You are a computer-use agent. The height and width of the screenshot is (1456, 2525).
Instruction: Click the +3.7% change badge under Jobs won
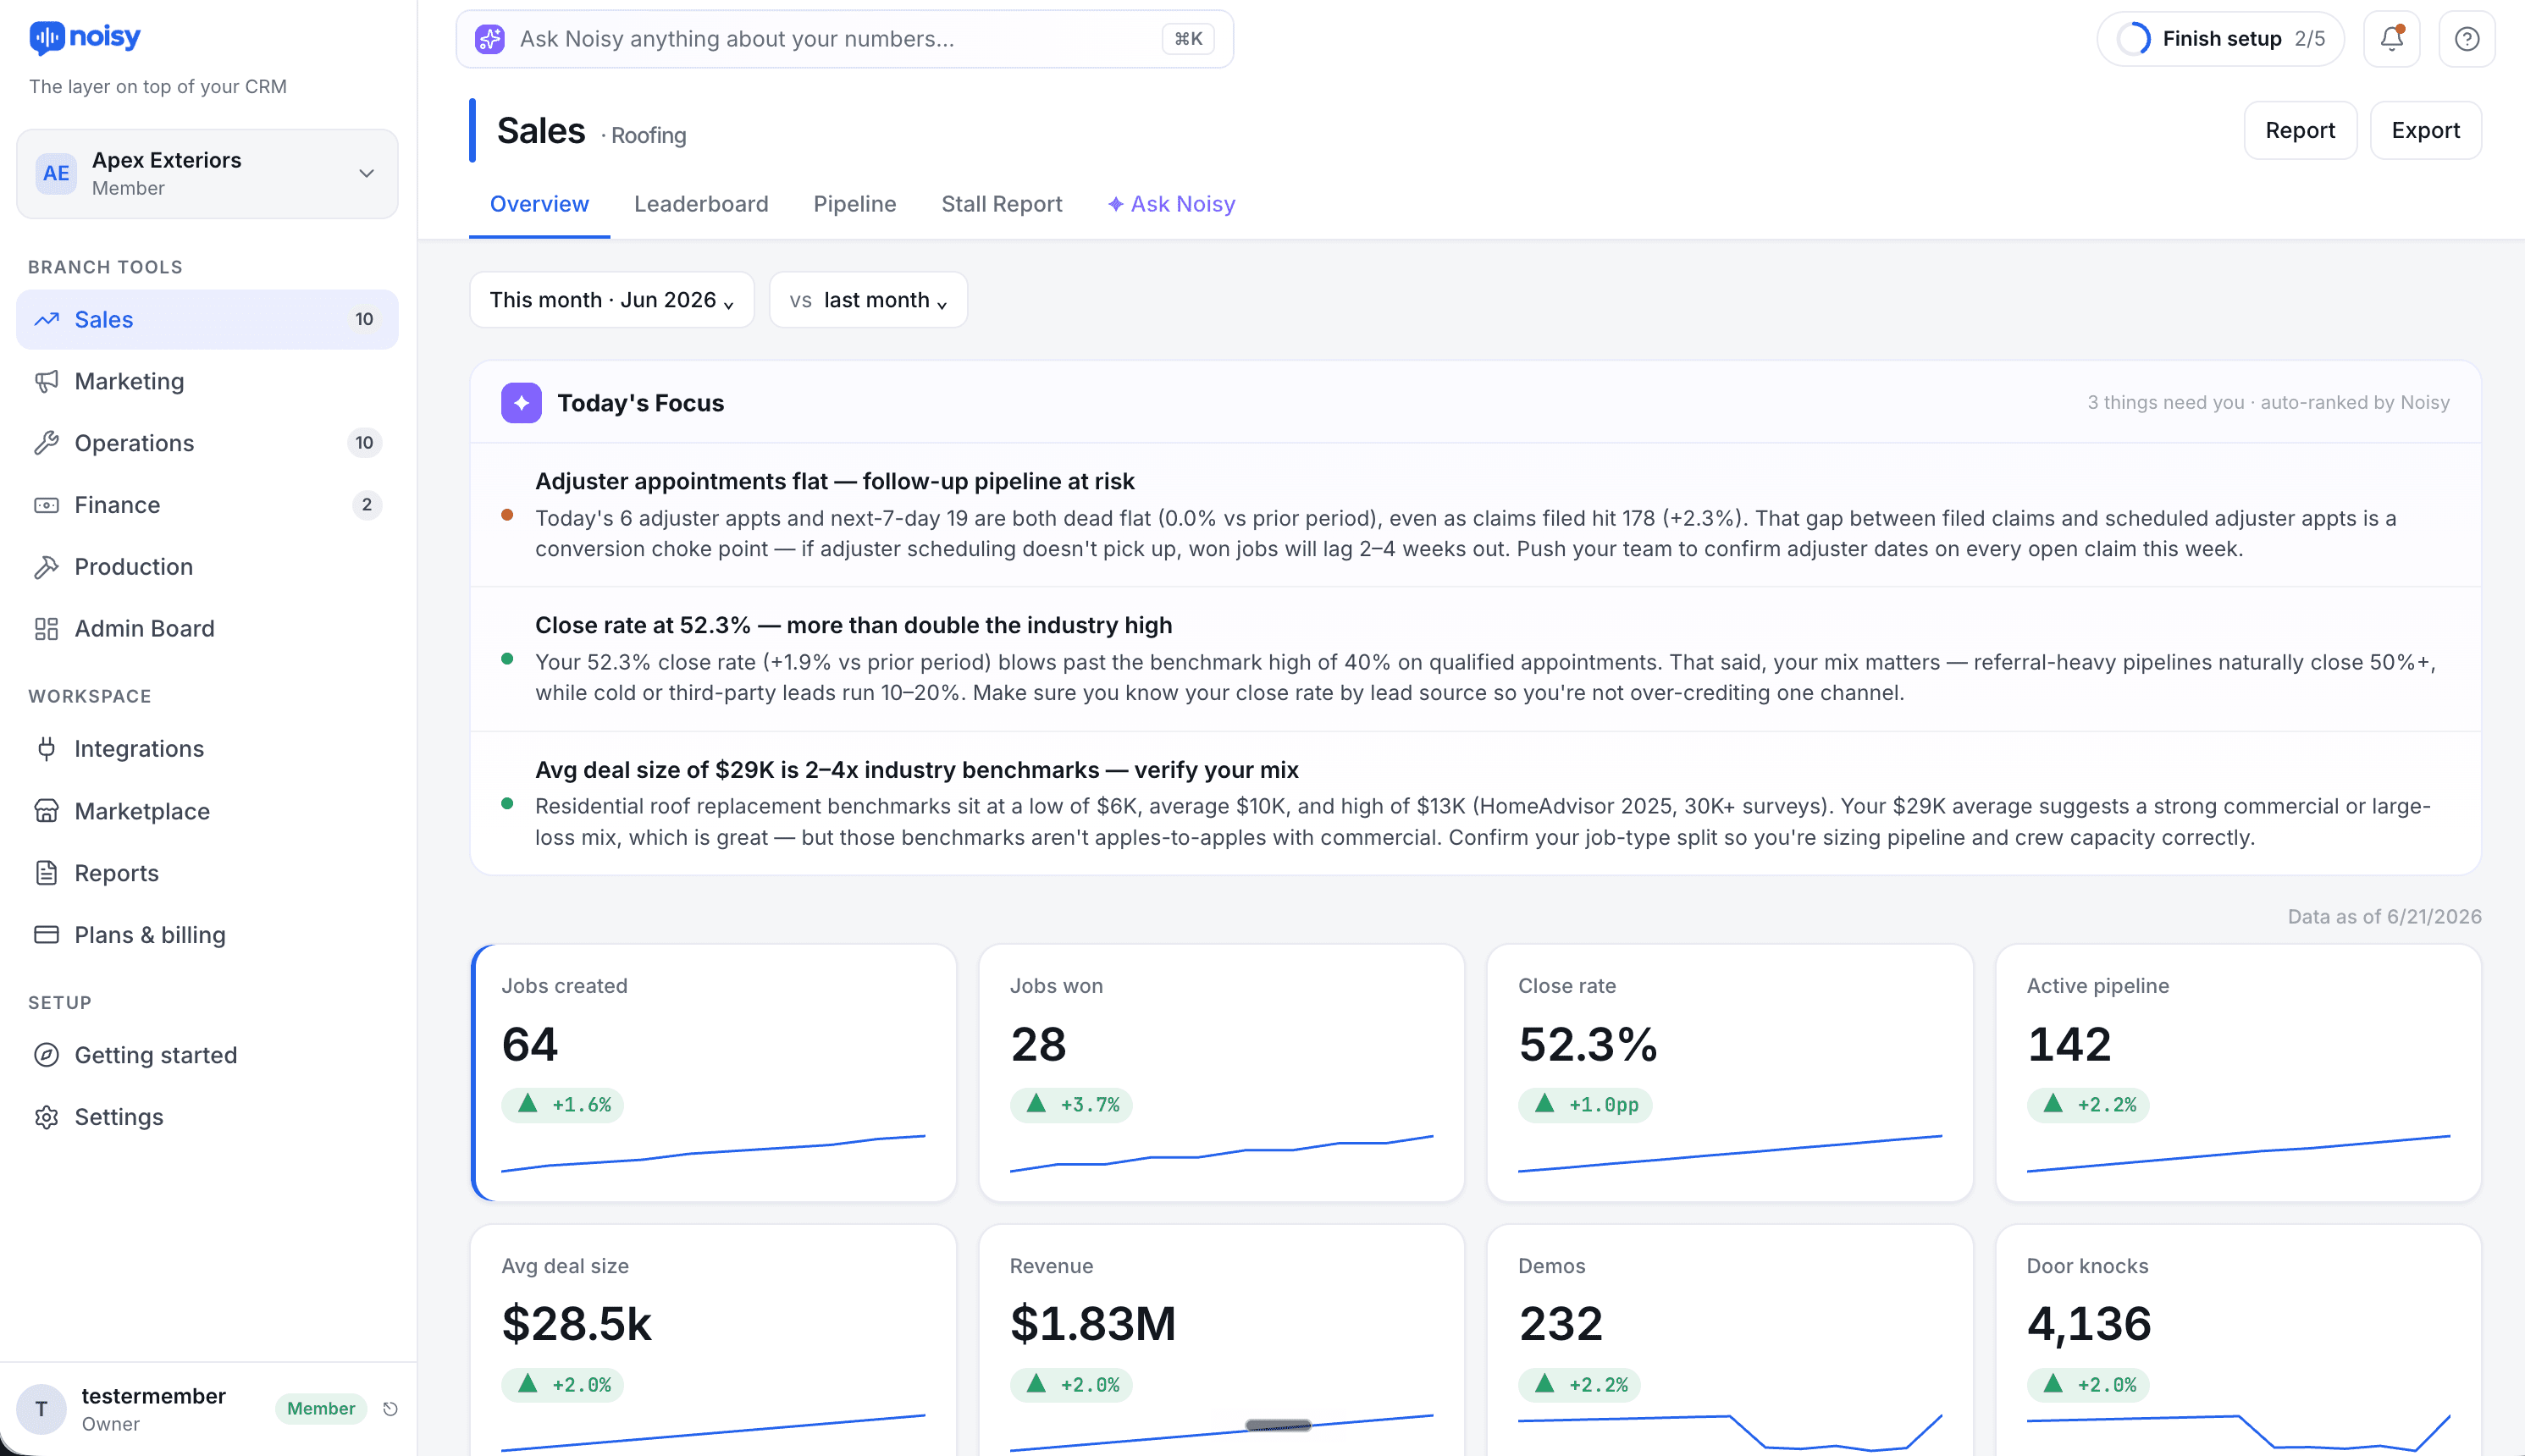click(1071, 1105)
